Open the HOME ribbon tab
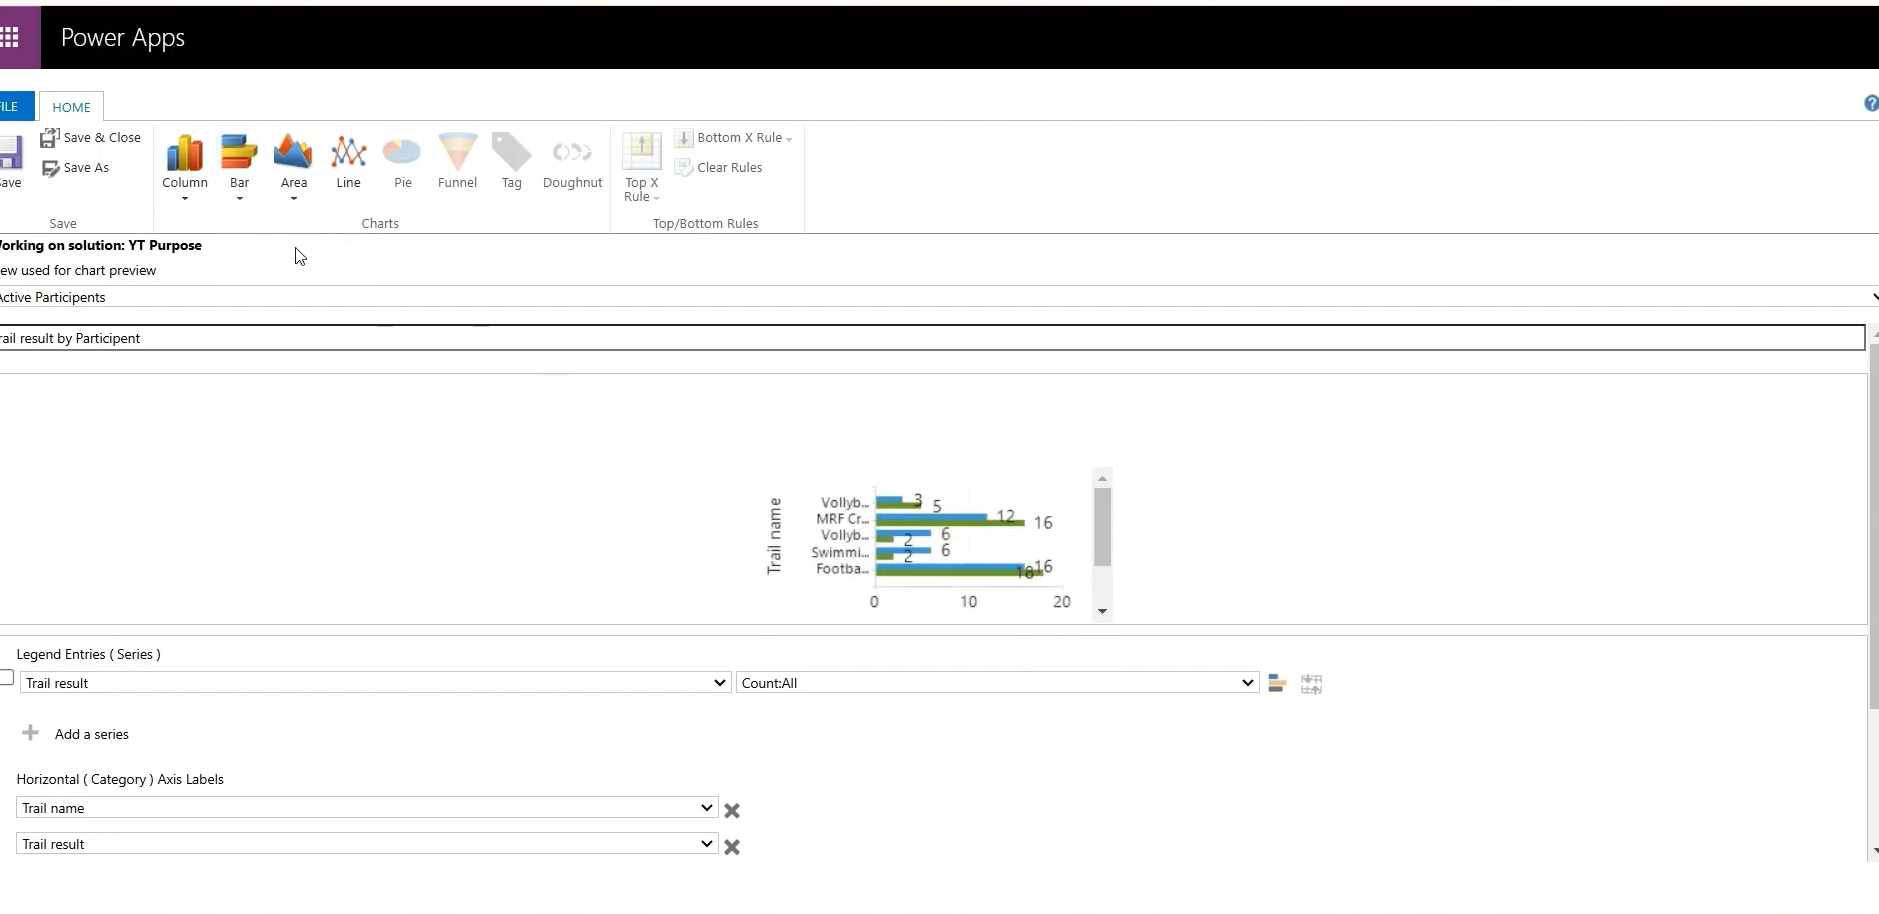Image resolution: width=1879 pixels, height=914 pixels. coord(71,107)
